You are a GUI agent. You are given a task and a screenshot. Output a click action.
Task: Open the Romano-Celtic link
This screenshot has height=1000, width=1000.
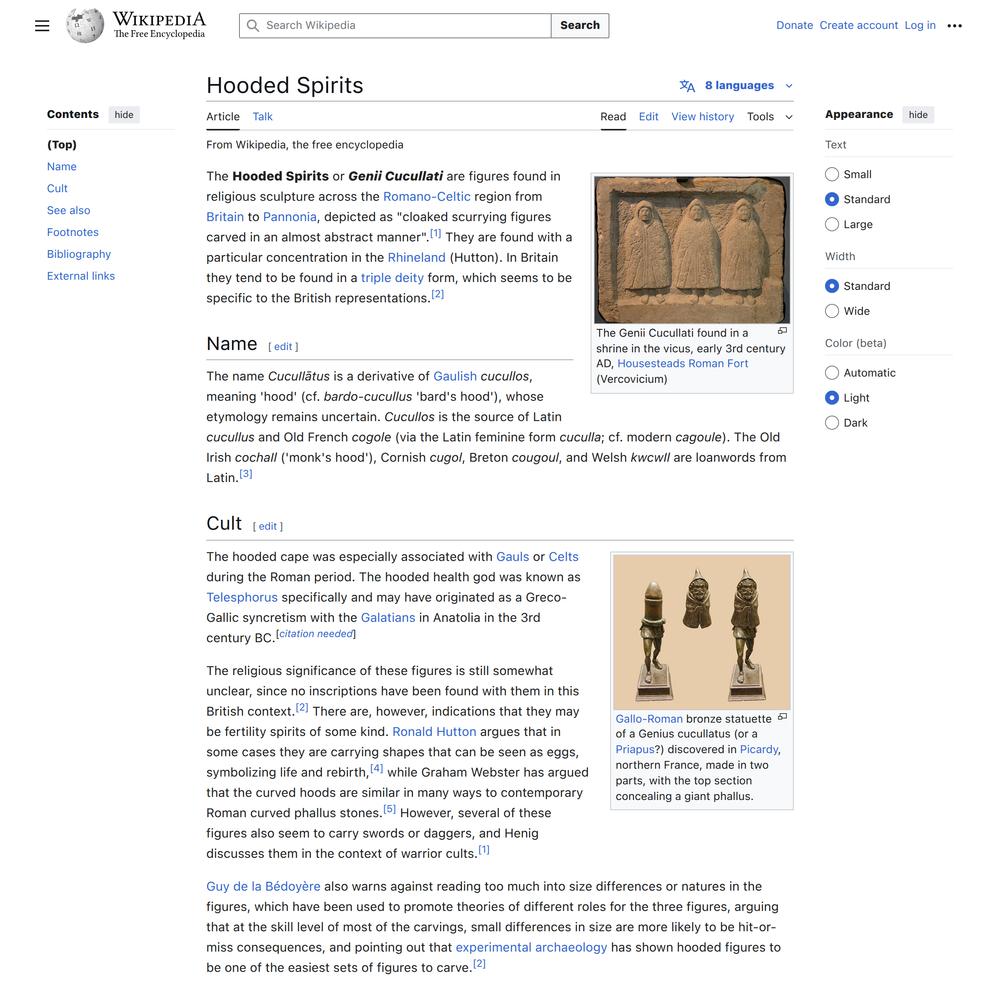point(427,196)
